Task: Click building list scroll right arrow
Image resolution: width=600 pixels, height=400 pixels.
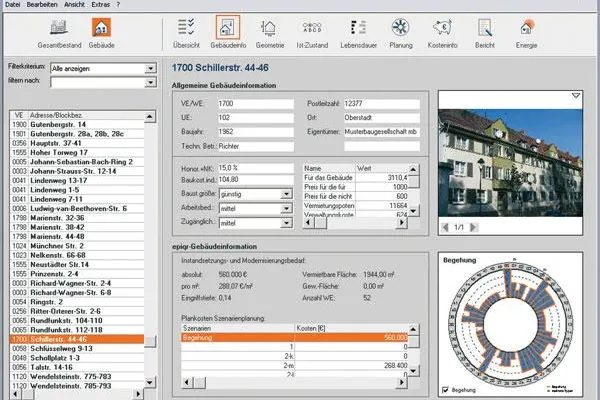Action: (x=138, y=393)
